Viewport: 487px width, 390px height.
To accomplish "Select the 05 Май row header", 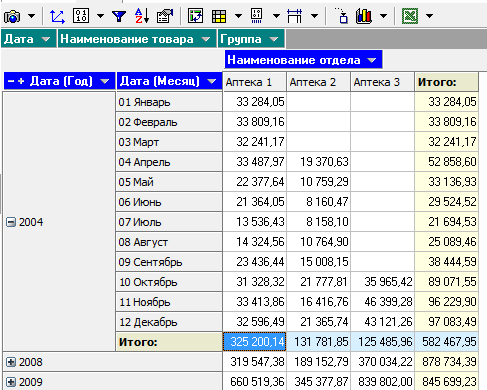I will [169, 182].
